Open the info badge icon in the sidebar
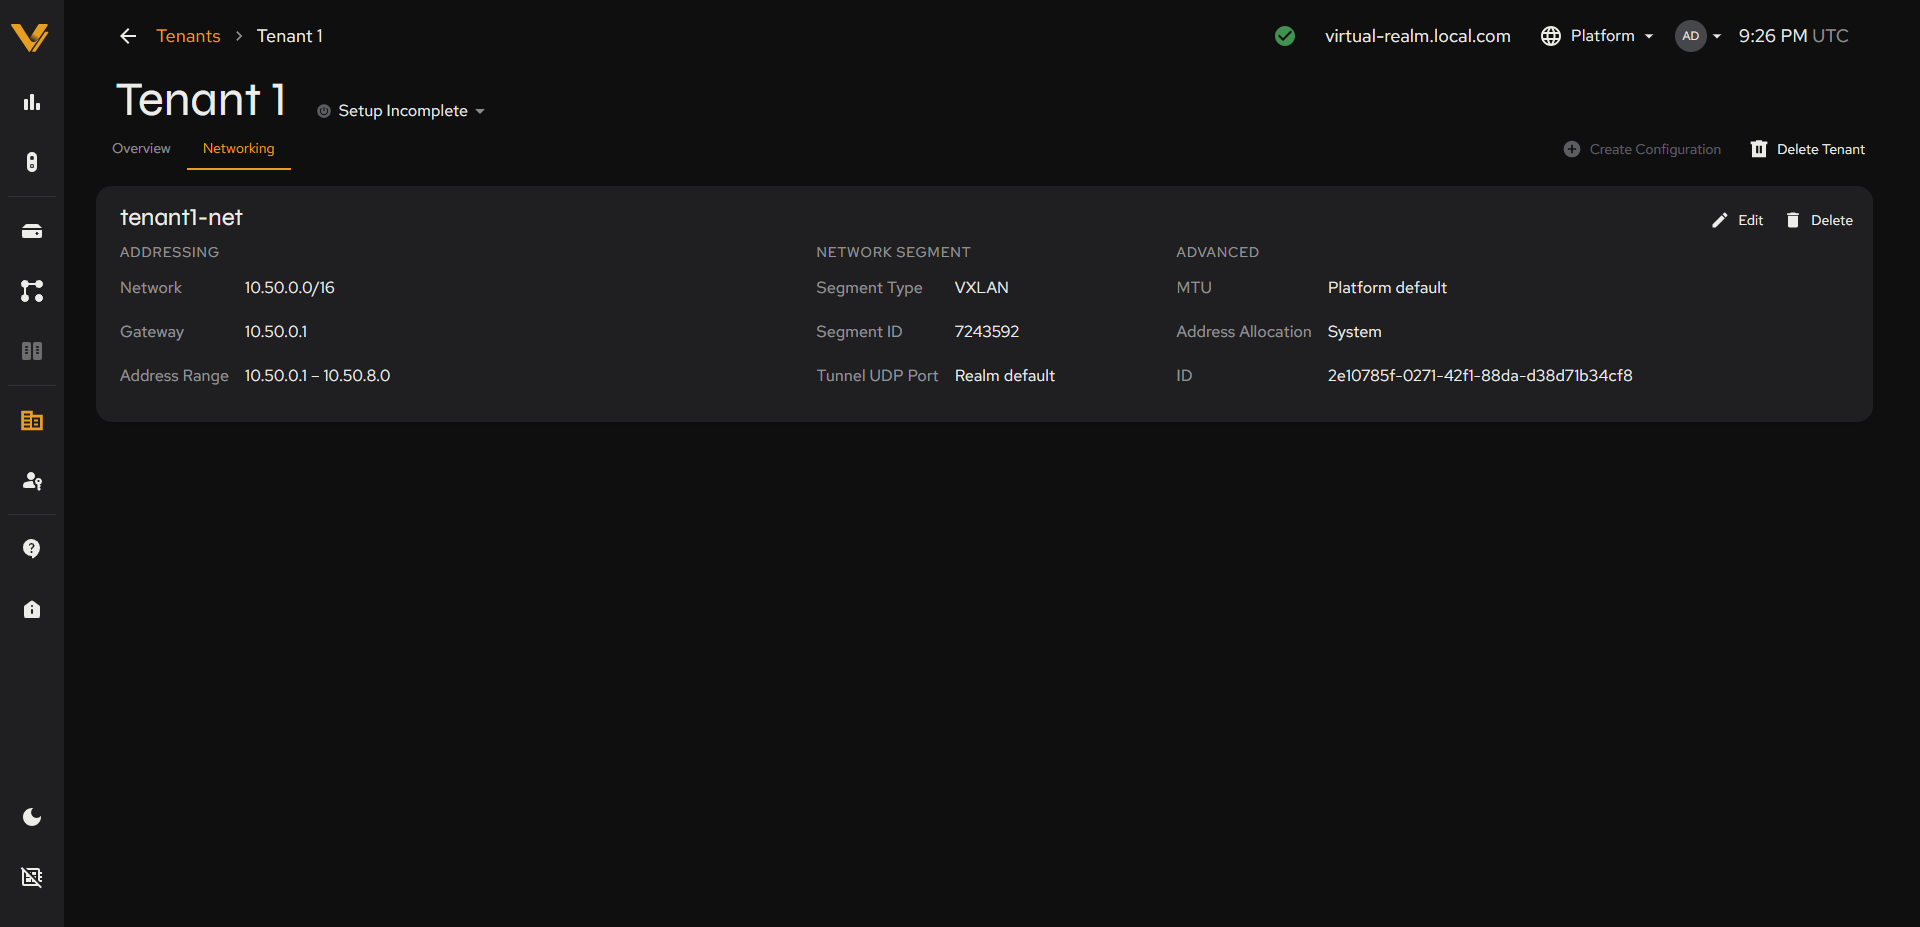This screenshot has height=927, width=1920. [x=32, y=609]
